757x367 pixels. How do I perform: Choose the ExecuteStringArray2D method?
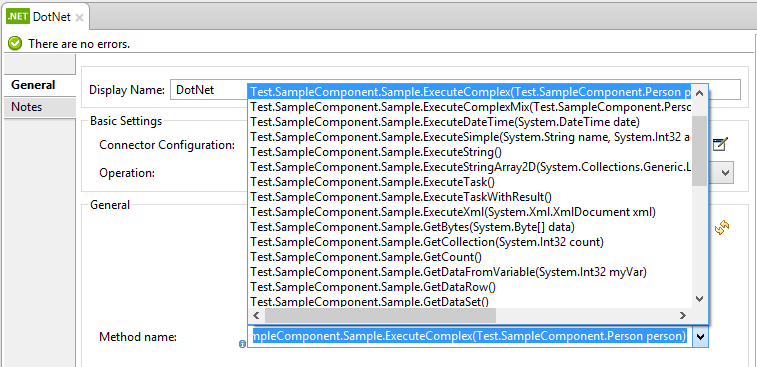(470, 167)
